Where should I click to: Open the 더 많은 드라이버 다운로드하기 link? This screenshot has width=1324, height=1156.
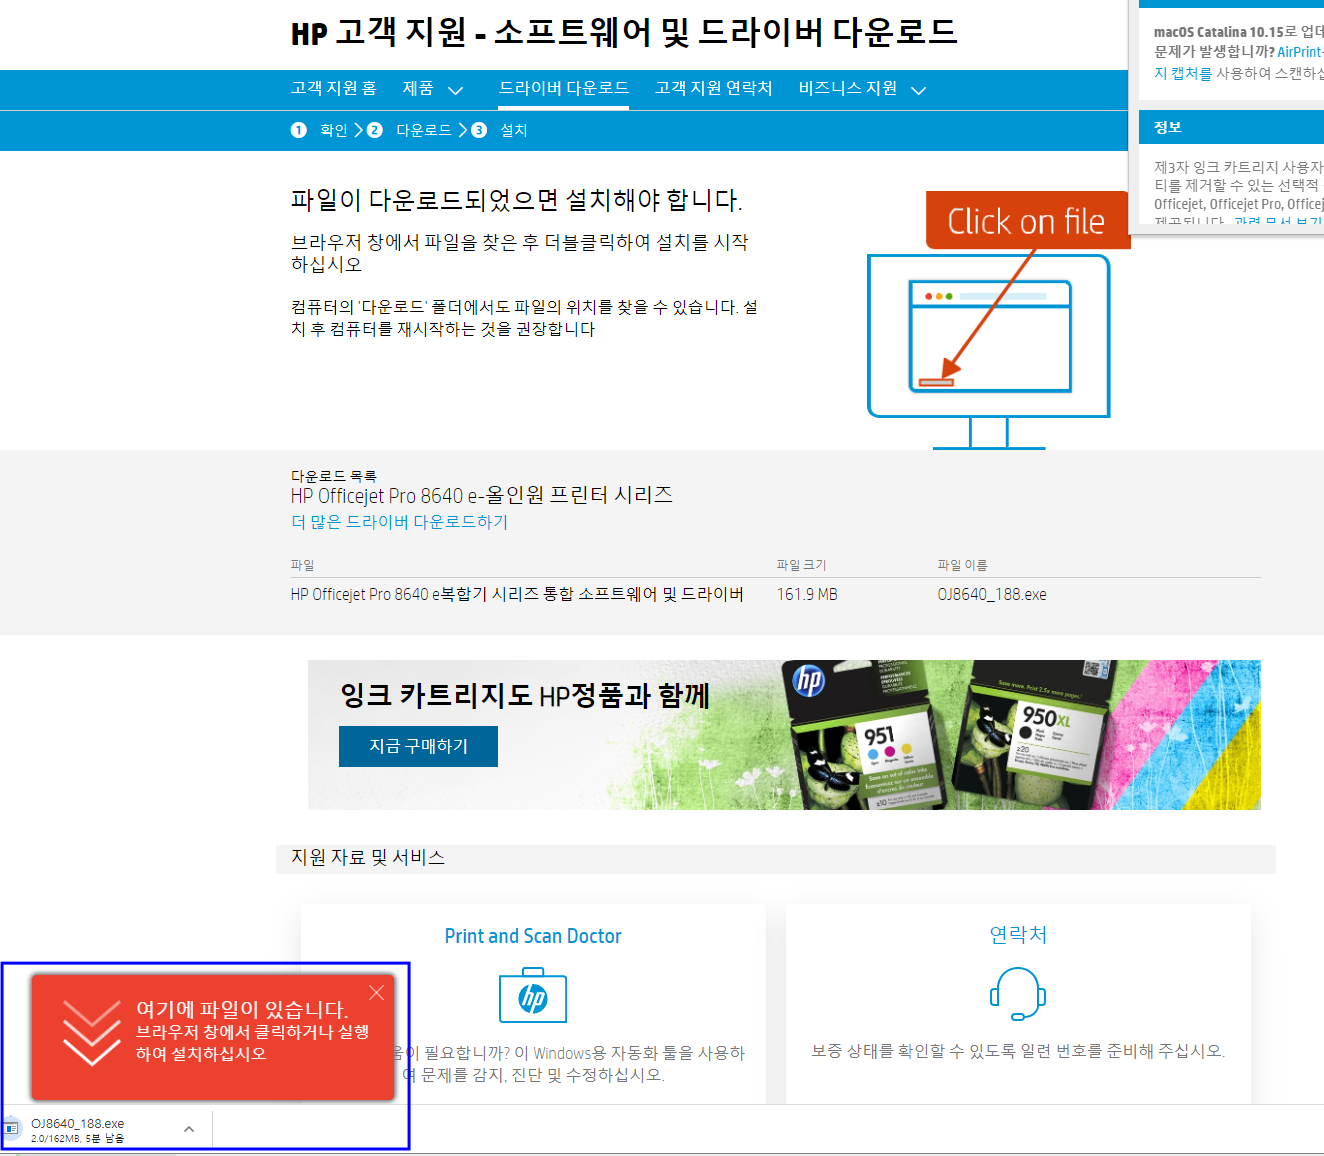coord(399,522)
